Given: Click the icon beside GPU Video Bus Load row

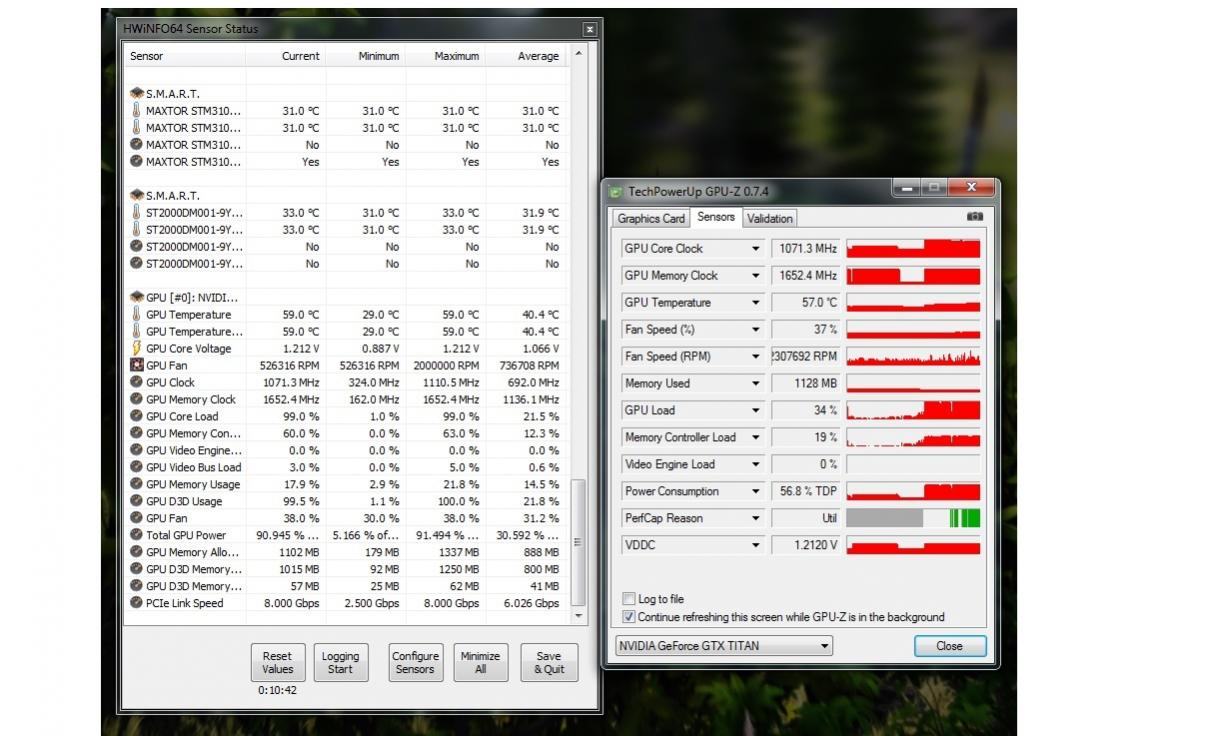Looking at the screenshot, I should (x=137, y=467).
